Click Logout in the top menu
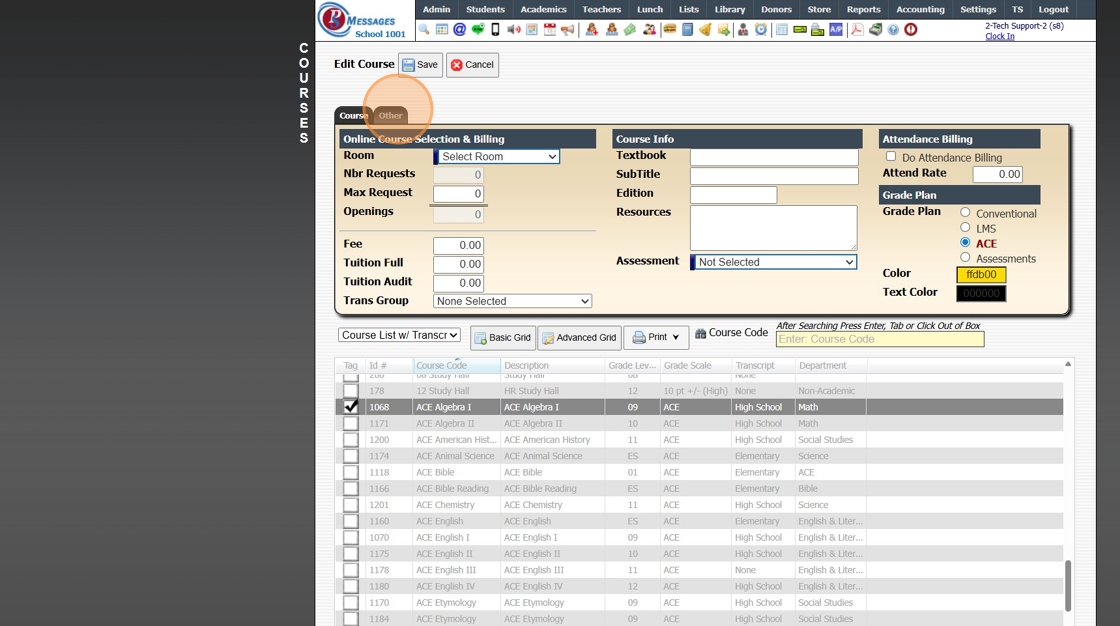The height and width of the screenshot is (626, 1120). pyautogui.click(x=1053, y=9)
